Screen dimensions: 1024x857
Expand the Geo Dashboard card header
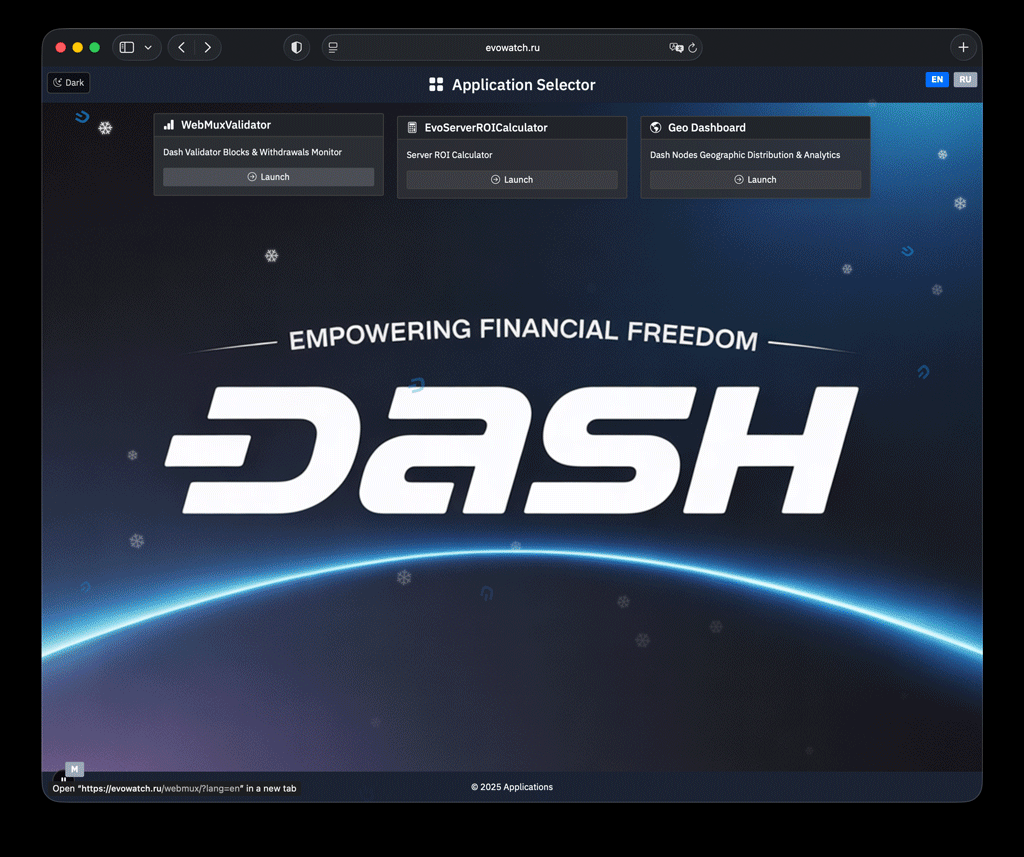pyautogui.click(x=755, y=127)
